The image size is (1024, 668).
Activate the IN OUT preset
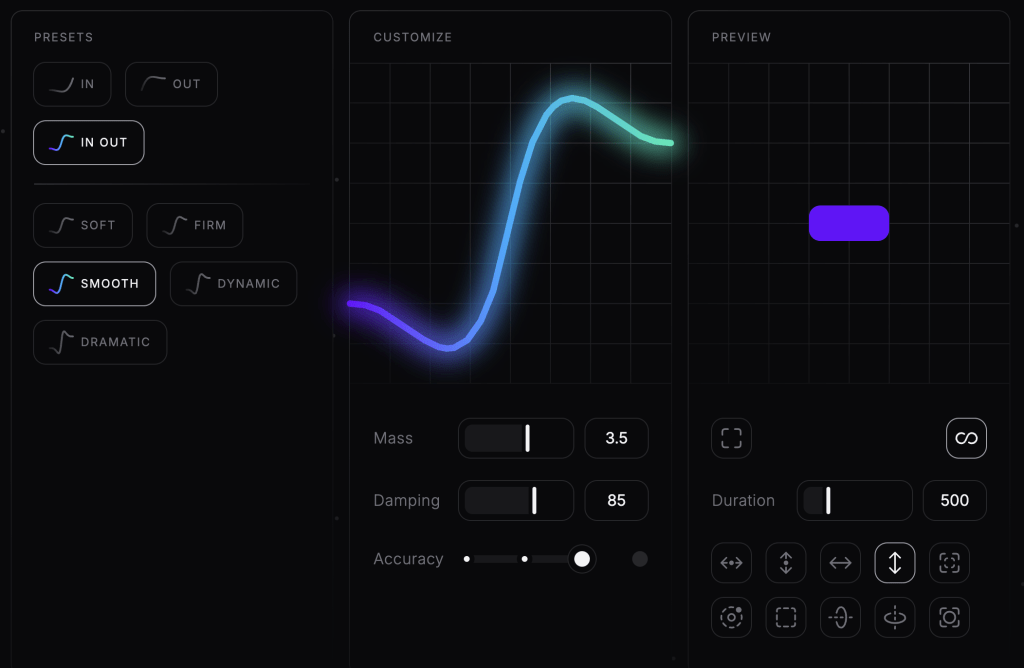(88, 142)
